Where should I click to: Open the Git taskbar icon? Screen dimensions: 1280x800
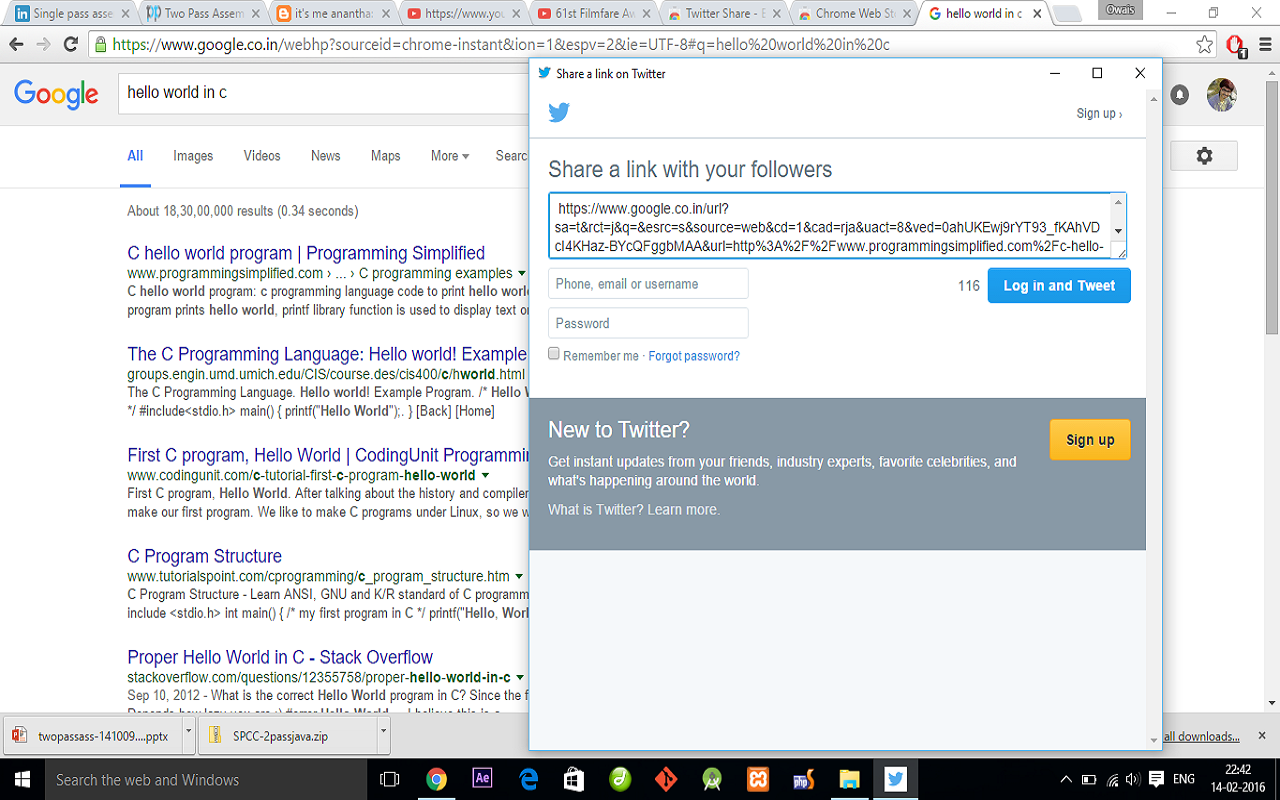pos(666,779)
